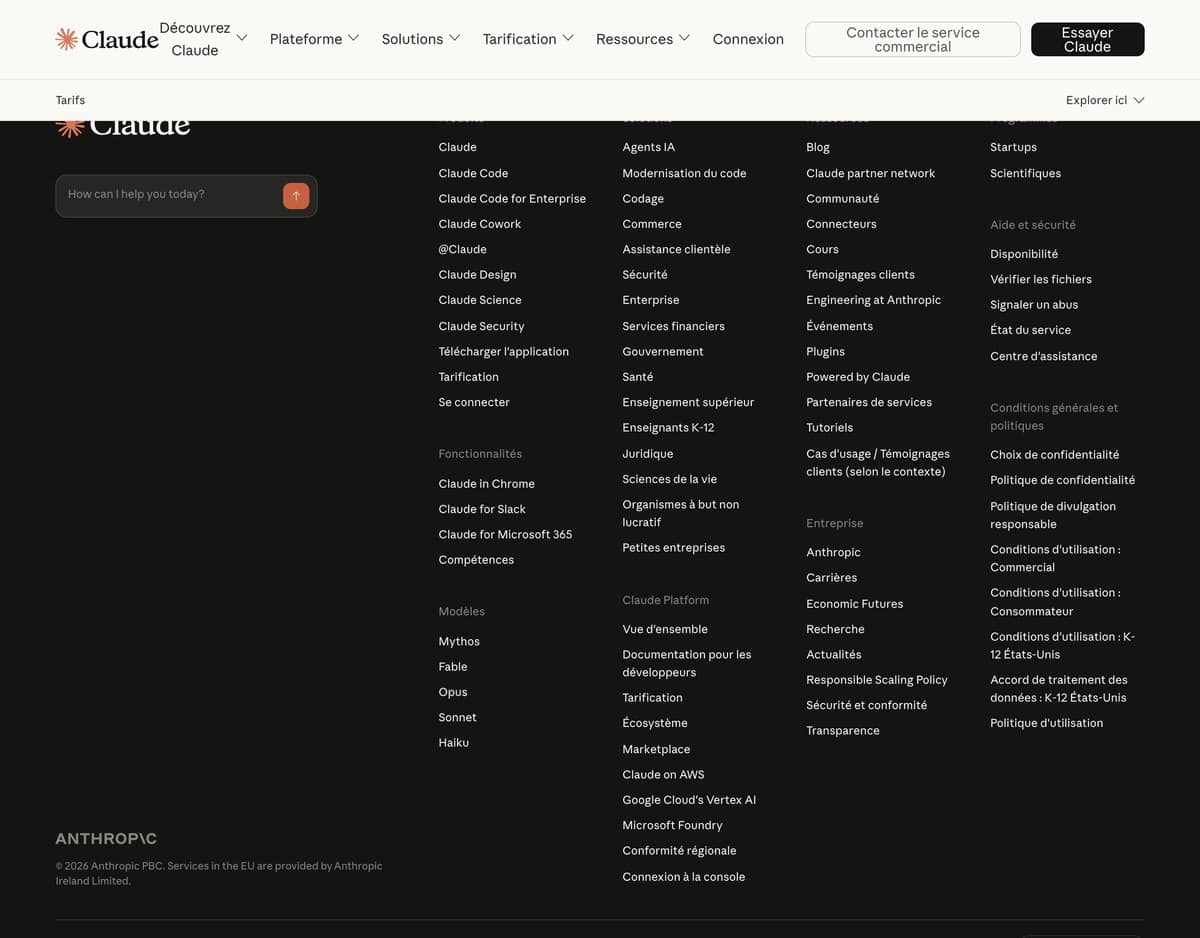Open Claude for Microsoft 365 link
Viewport: 1200px width, 938px height.
point(505,534)
